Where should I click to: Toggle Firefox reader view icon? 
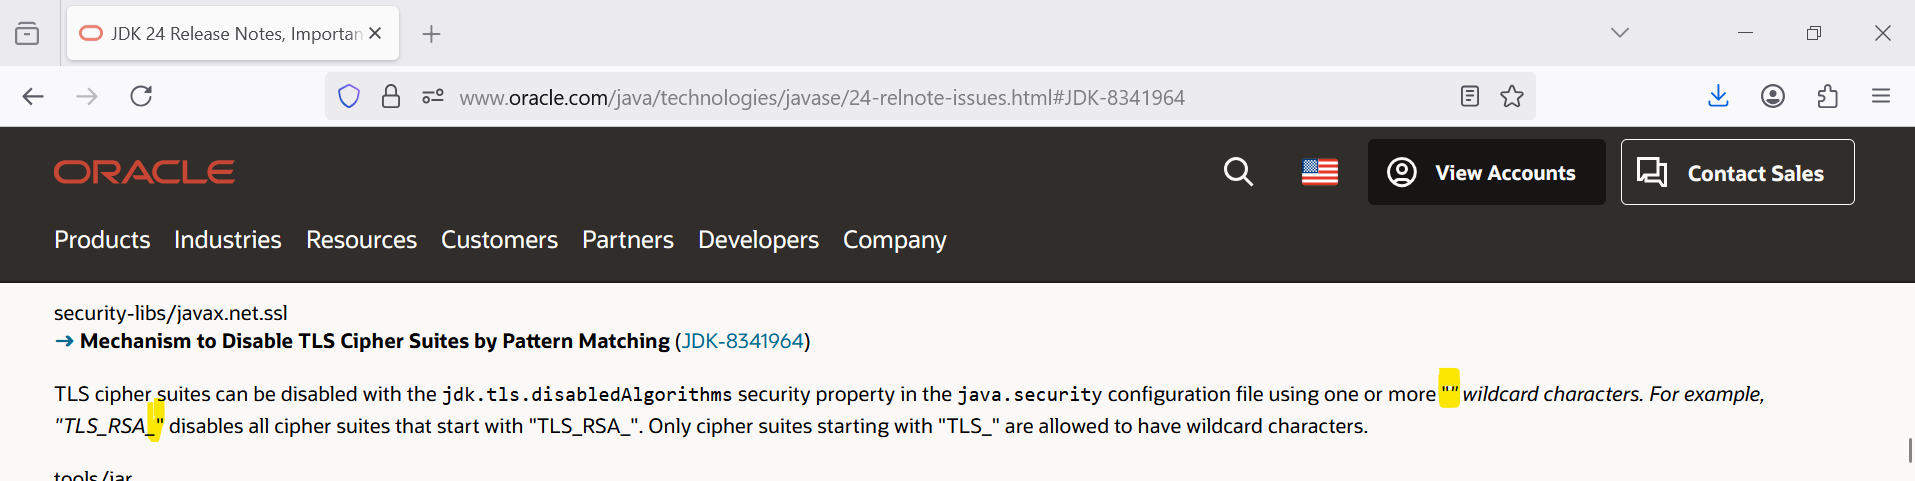(x=1469, y=96)
